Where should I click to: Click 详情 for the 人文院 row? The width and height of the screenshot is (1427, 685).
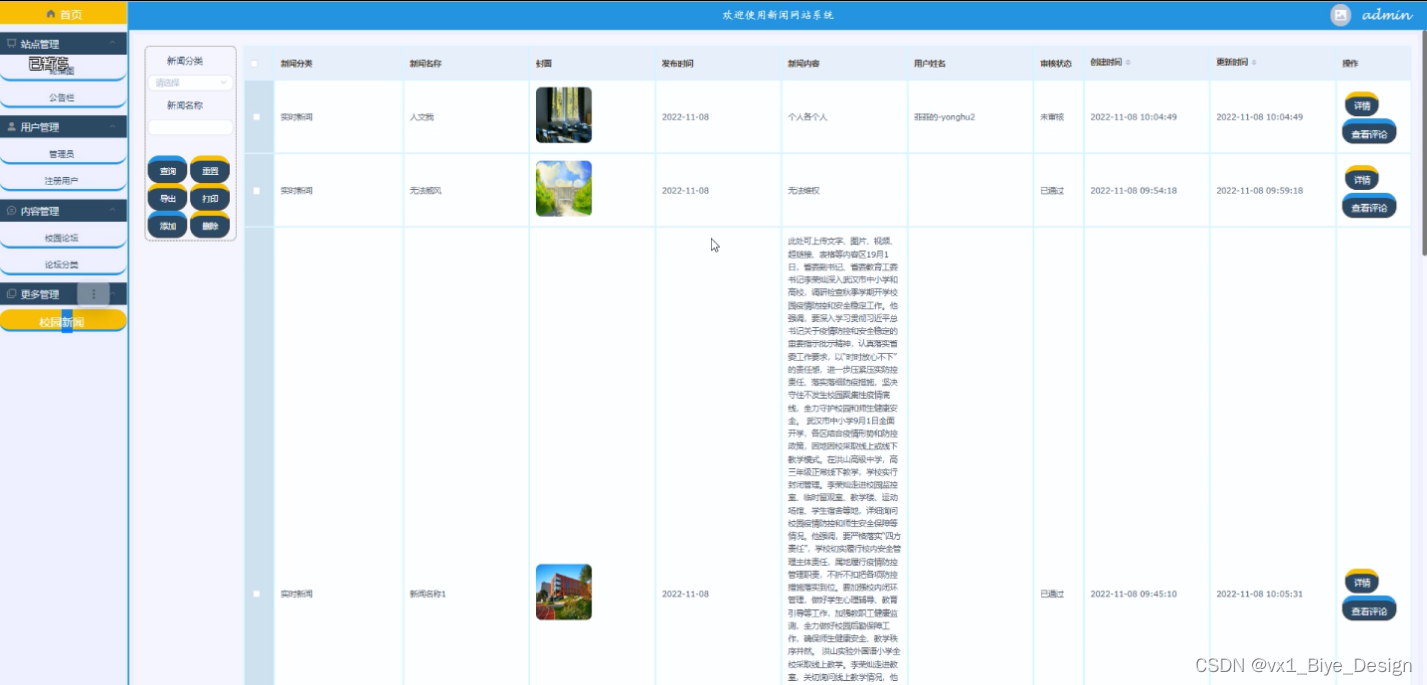point(1361,104)
